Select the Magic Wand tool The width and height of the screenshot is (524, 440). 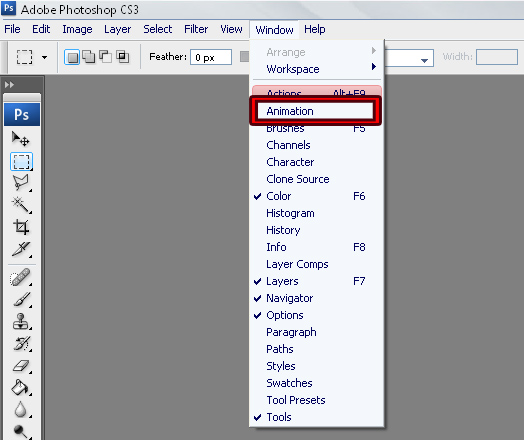21,204
